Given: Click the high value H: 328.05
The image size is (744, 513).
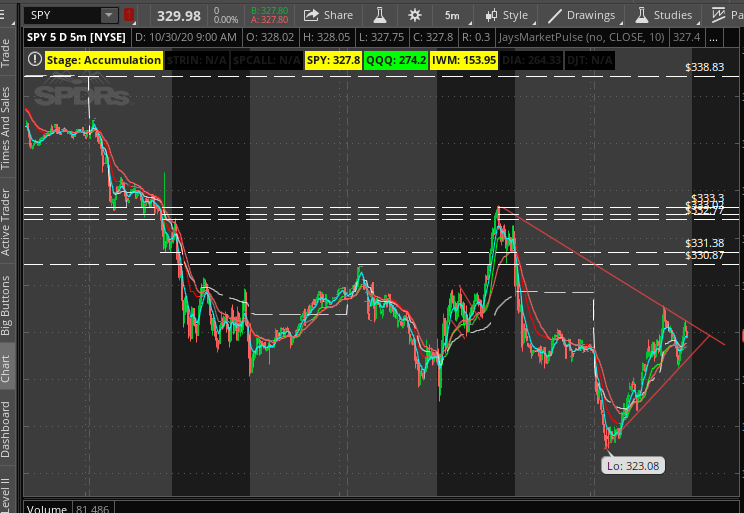Looking at the screenshot, I should click(326, 37).
